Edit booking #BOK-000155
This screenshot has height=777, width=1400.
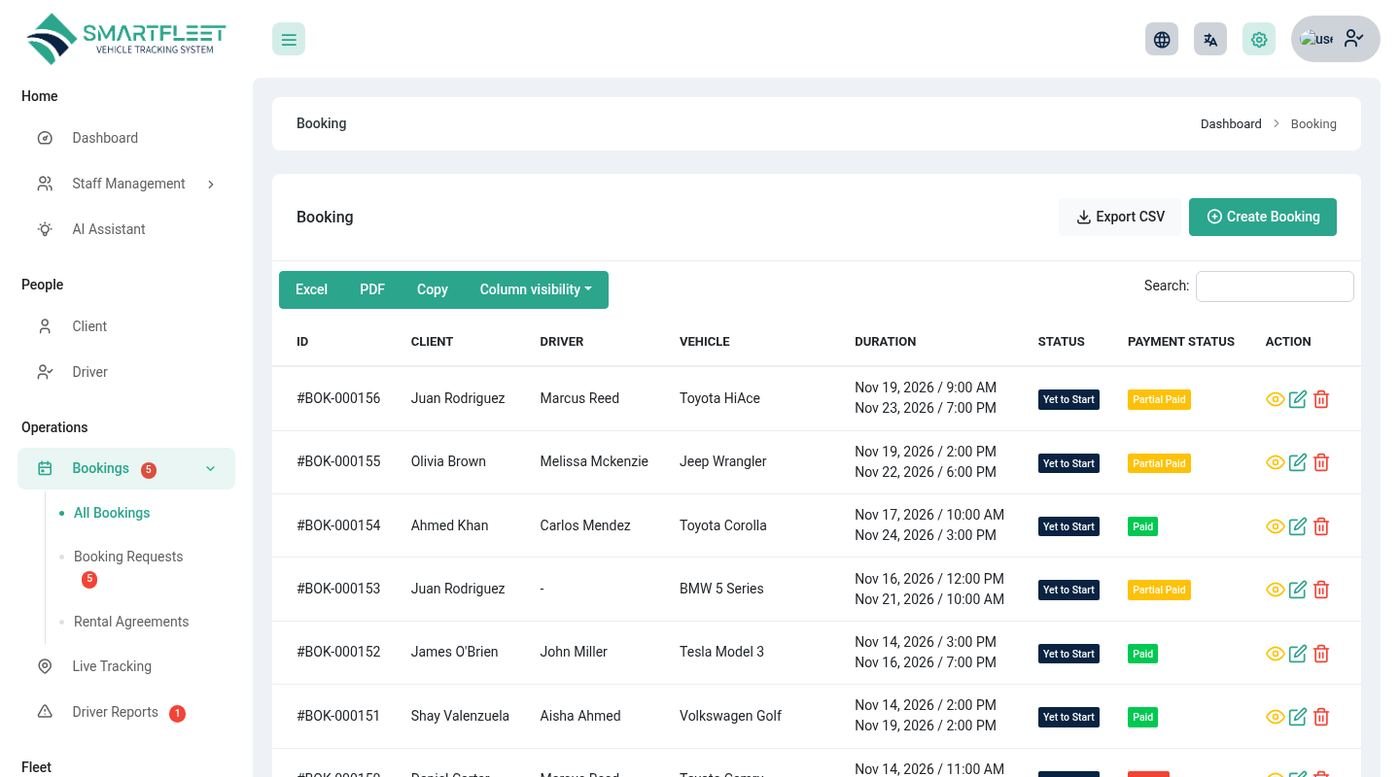pos(1298,462)
